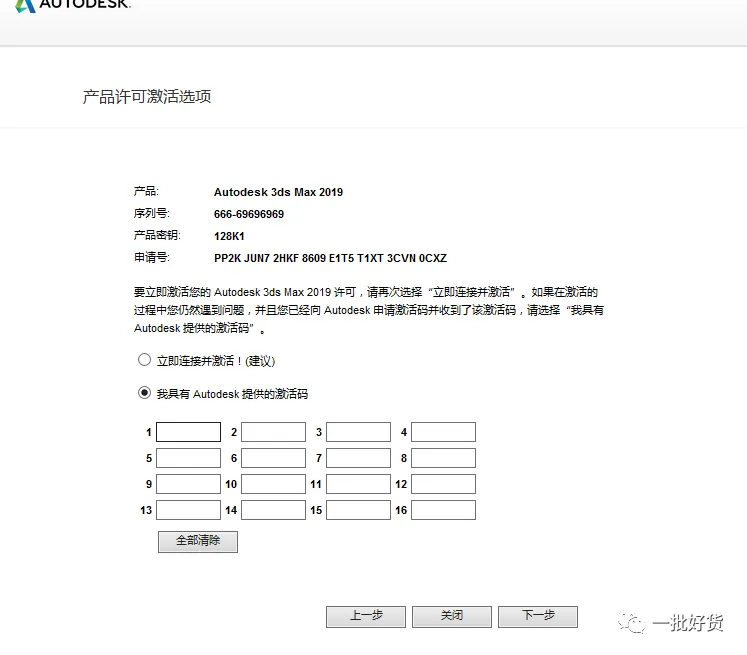Viewport: 747px width, 655px height.
Task: Click the request code PP2K JUN7 text
Action: point(330,258)
